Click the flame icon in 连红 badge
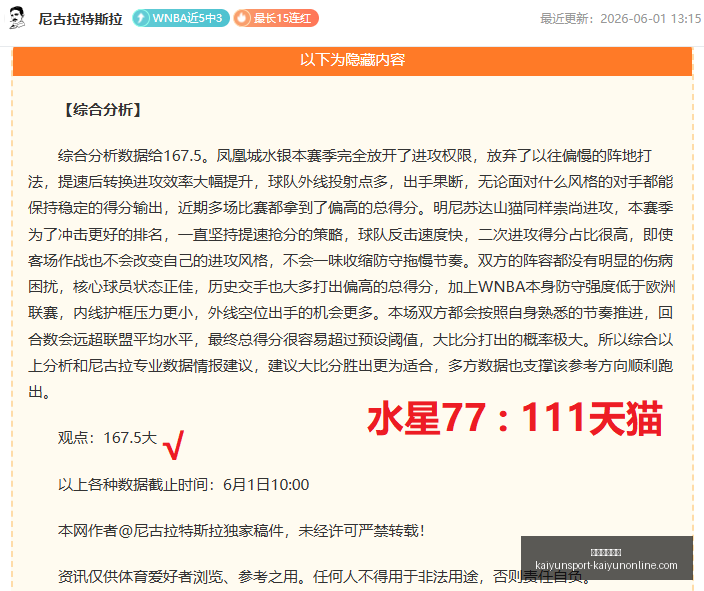 click(x=242, y=18)
